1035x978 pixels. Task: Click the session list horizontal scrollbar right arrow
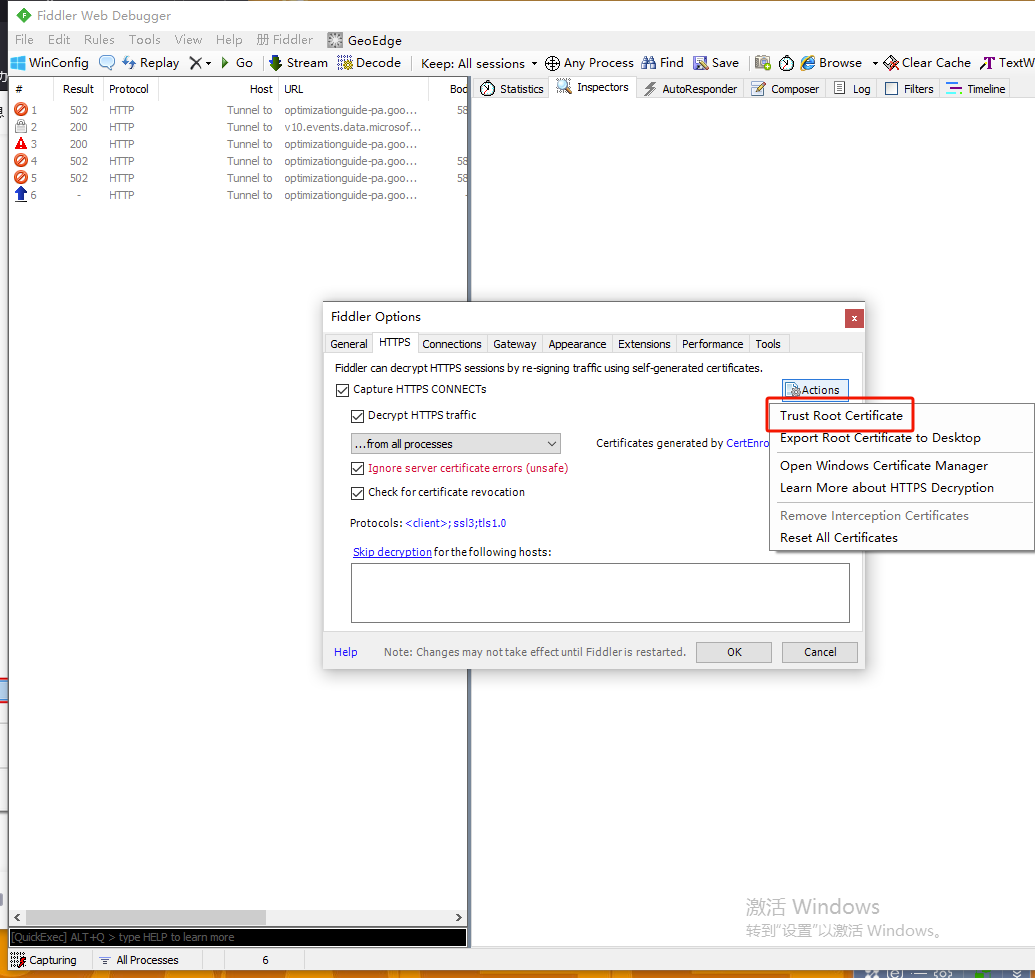pyautogui.click(x=459, y=917)
